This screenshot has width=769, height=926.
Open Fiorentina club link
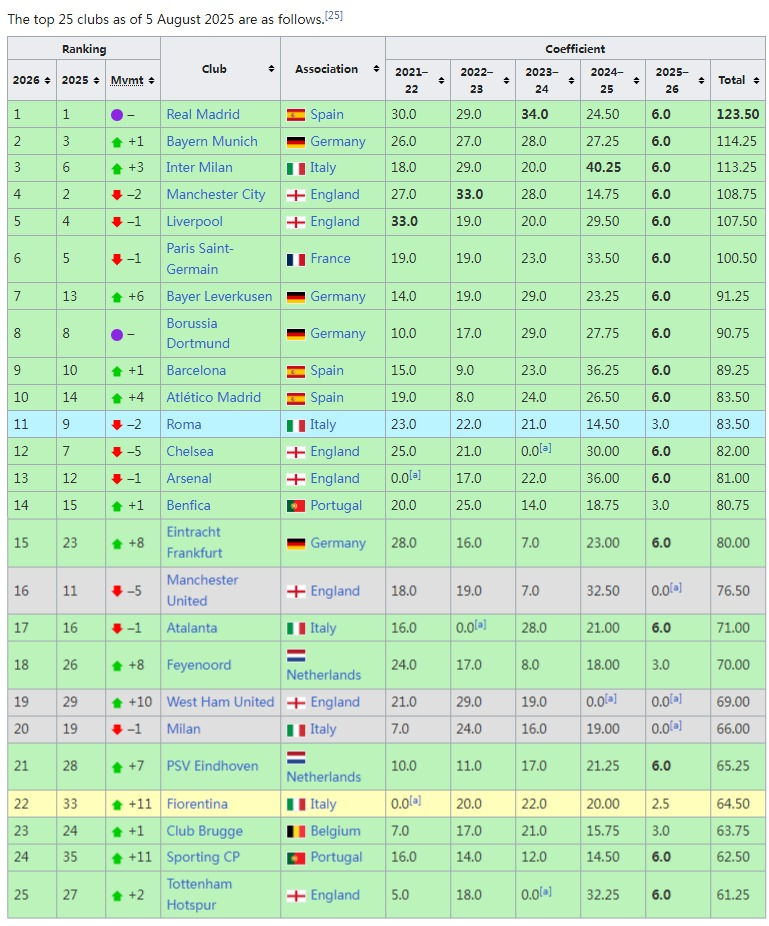point(197,804)
